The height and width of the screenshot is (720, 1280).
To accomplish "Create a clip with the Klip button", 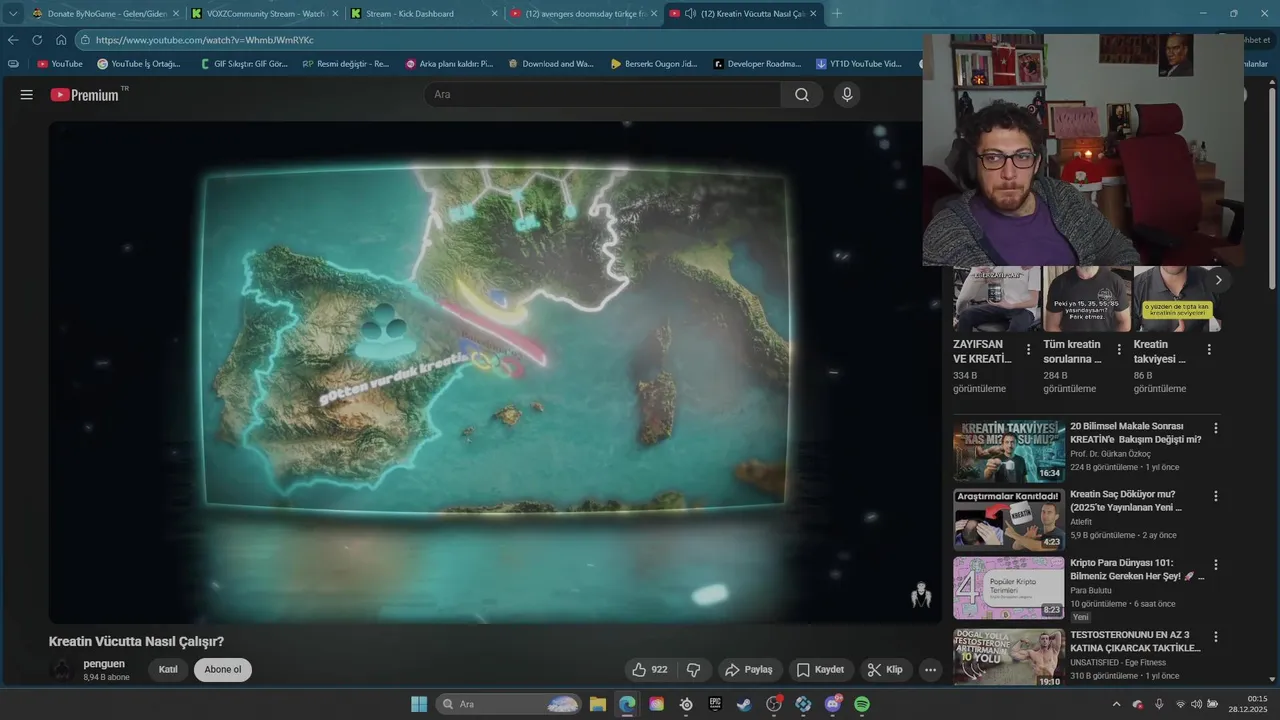I will (x=885, y=670).
